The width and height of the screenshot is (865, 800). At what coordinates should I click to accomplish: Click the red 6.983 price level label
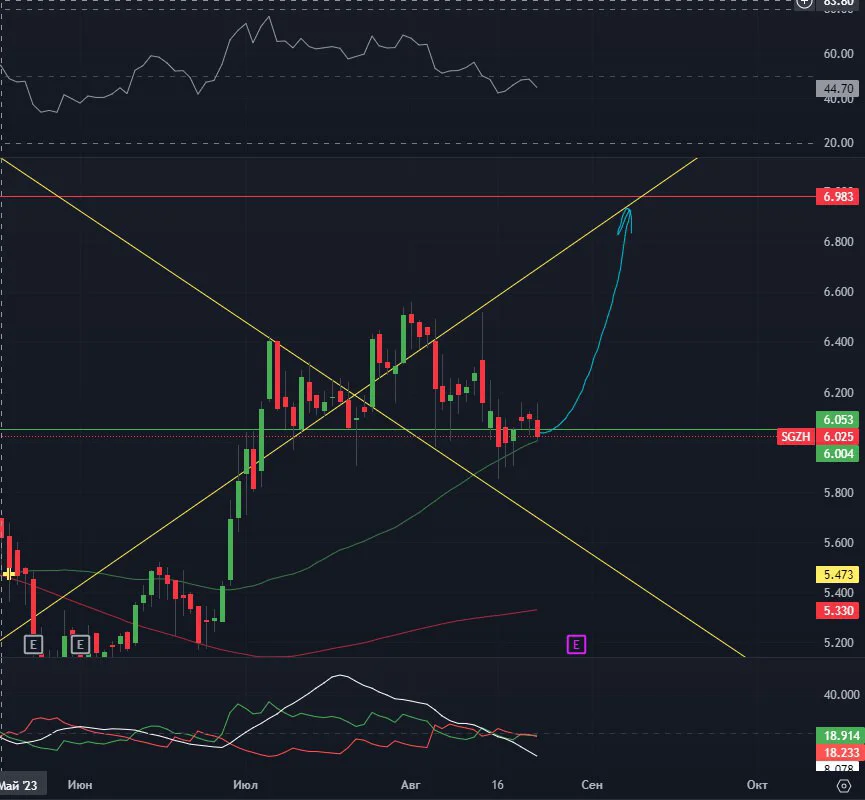point(837,196)
